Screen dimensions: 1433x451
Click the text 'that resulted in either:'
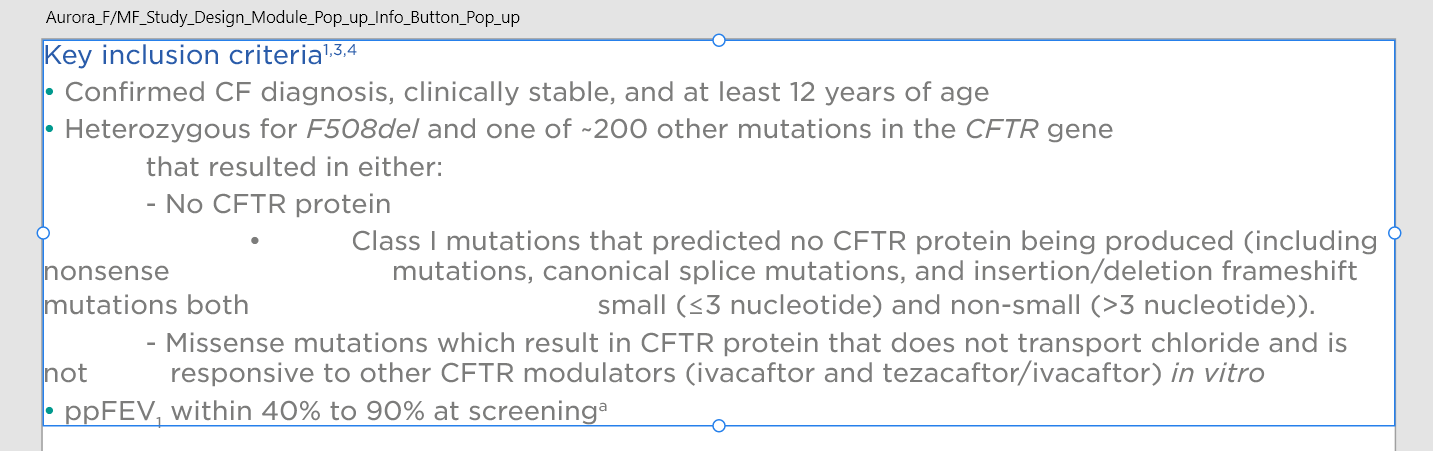coord(294,167)
